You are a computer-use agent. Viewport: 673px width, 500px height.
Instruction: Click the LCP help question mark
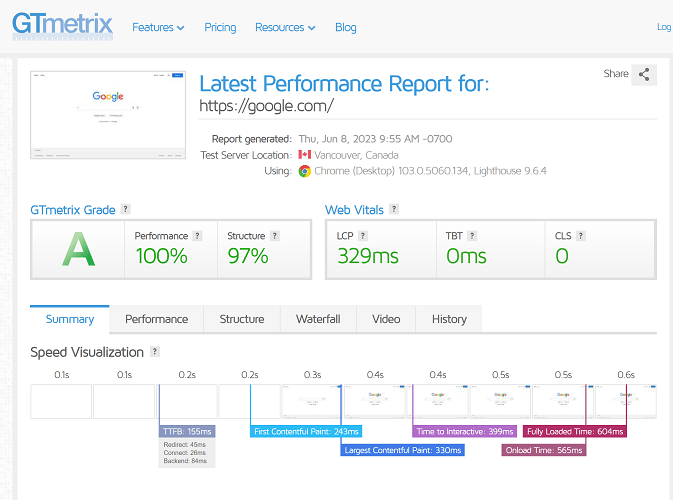[363, 236]
